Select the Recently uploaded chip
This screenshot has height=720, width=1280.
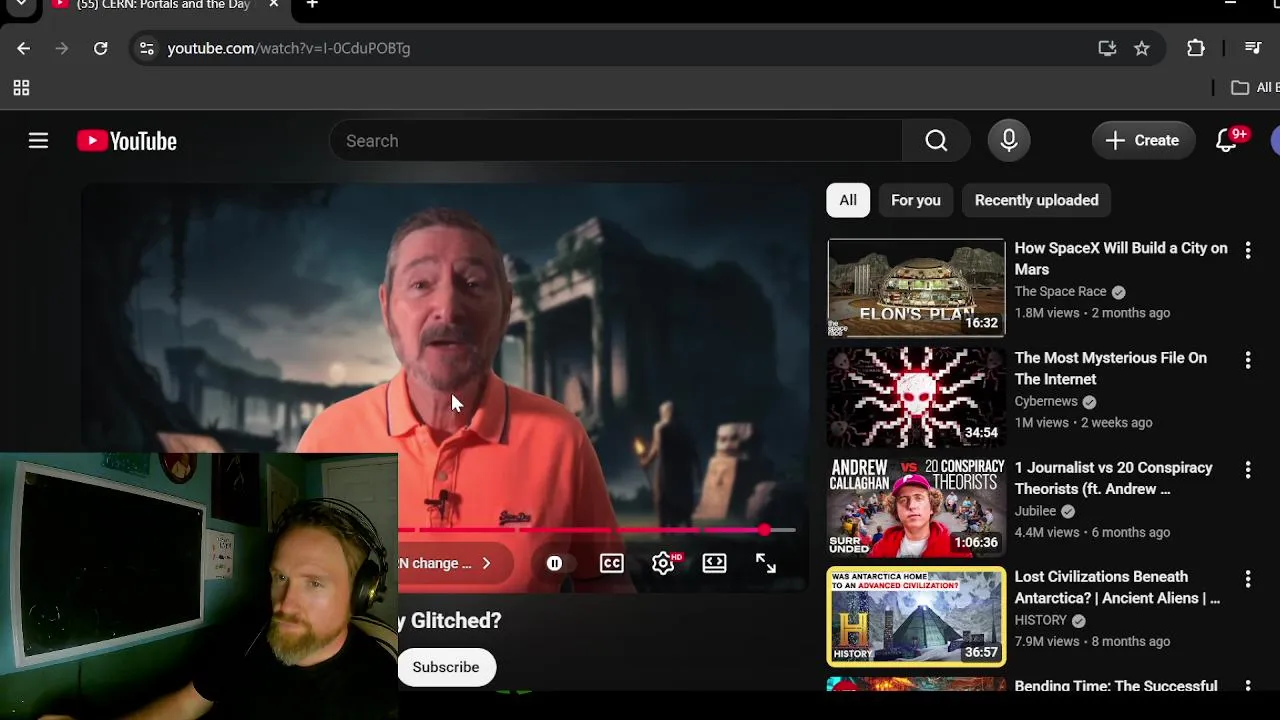pyautogui.click(x=1036, y=200)
